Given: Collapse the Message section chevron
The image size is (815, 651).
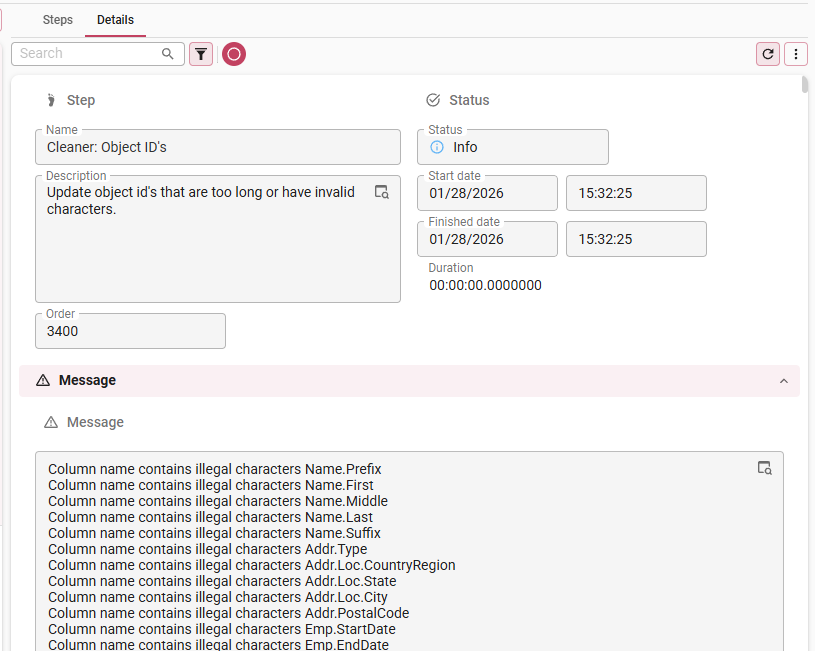Looking at the screenshot, I should point(783,381).
